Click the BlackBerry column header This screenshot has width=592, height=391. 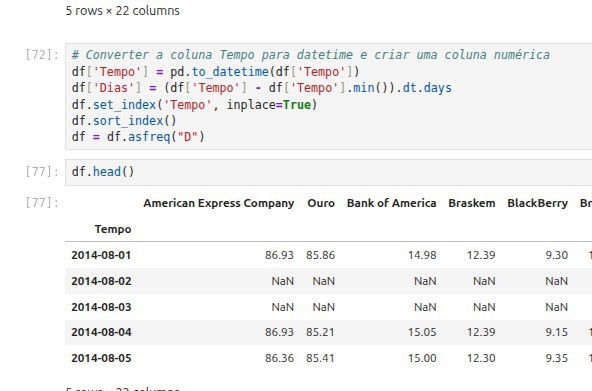coord(537,203)
